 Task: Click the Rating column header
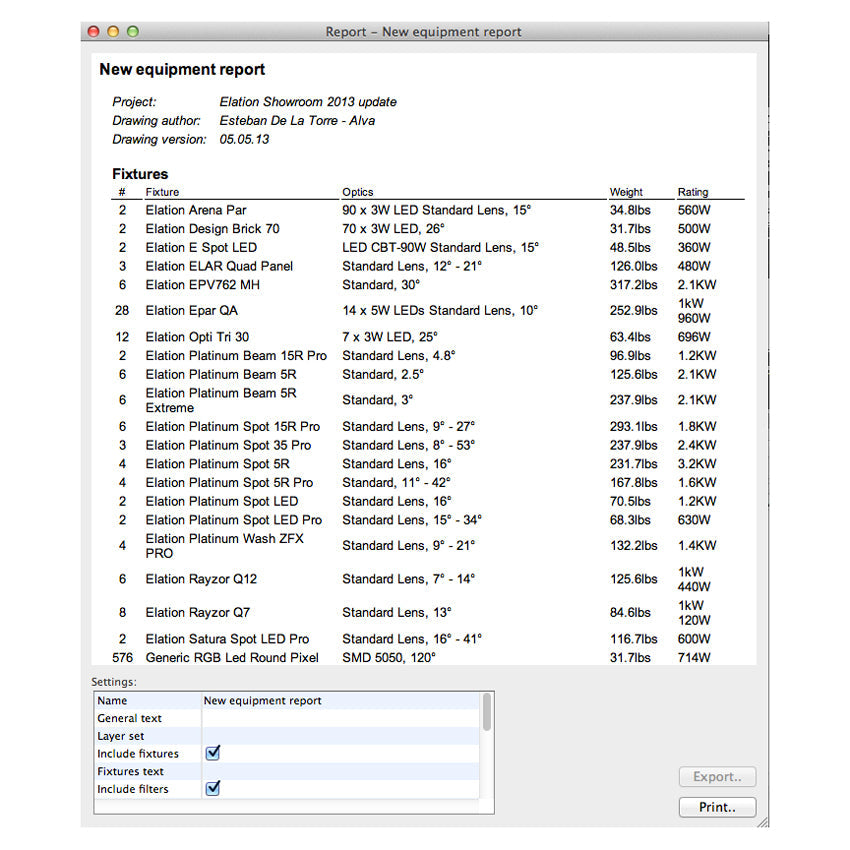point(692,192)
